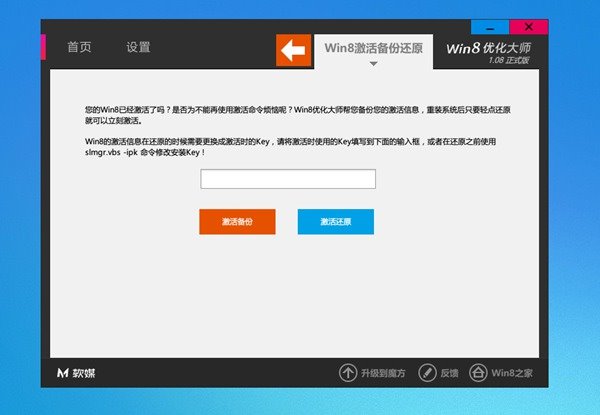
Task: Open the 升级到魔方 link text
Action: click(x=383, y=373)
